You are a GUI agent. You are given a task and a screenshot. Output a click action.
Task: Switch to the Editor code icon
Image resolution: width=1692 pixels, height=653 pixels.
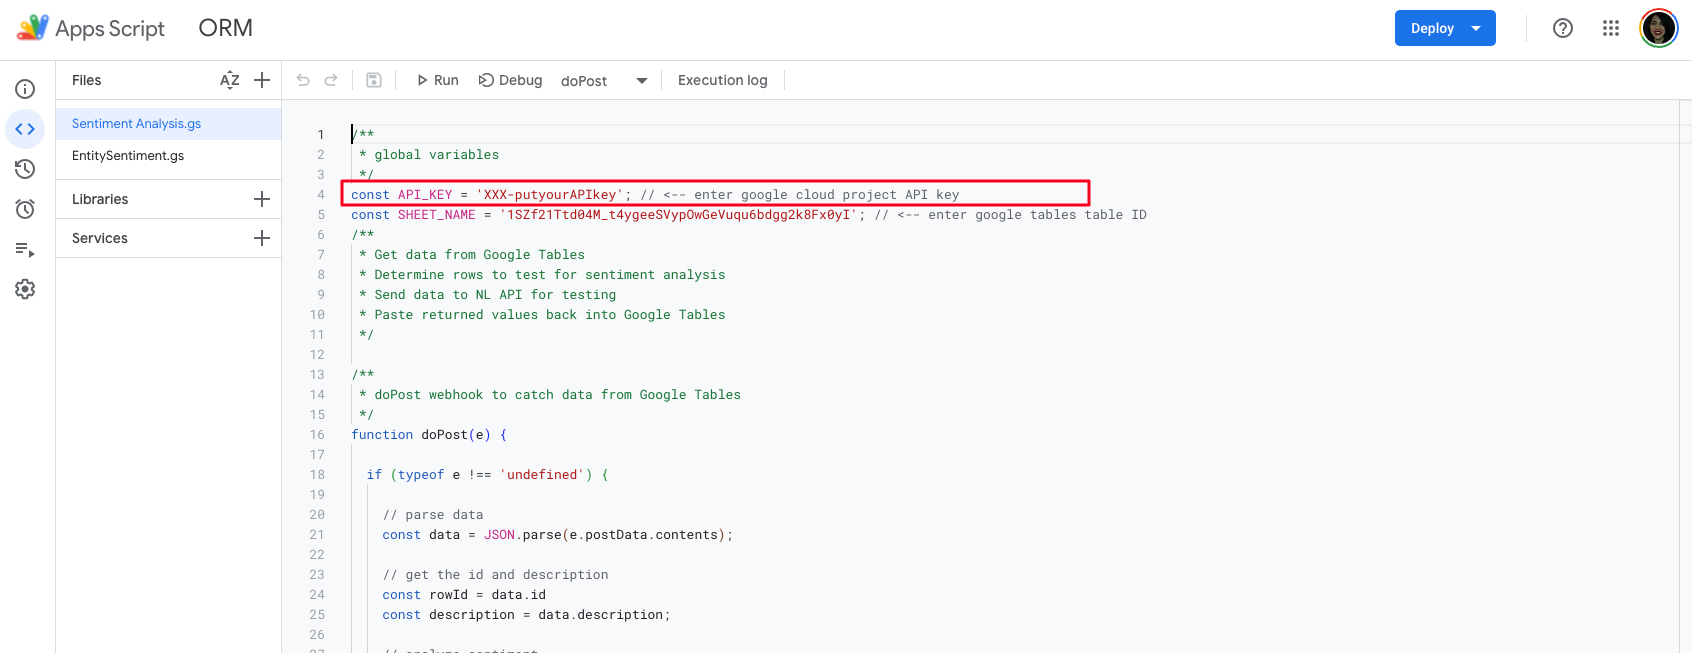click(x=25, y=129)
